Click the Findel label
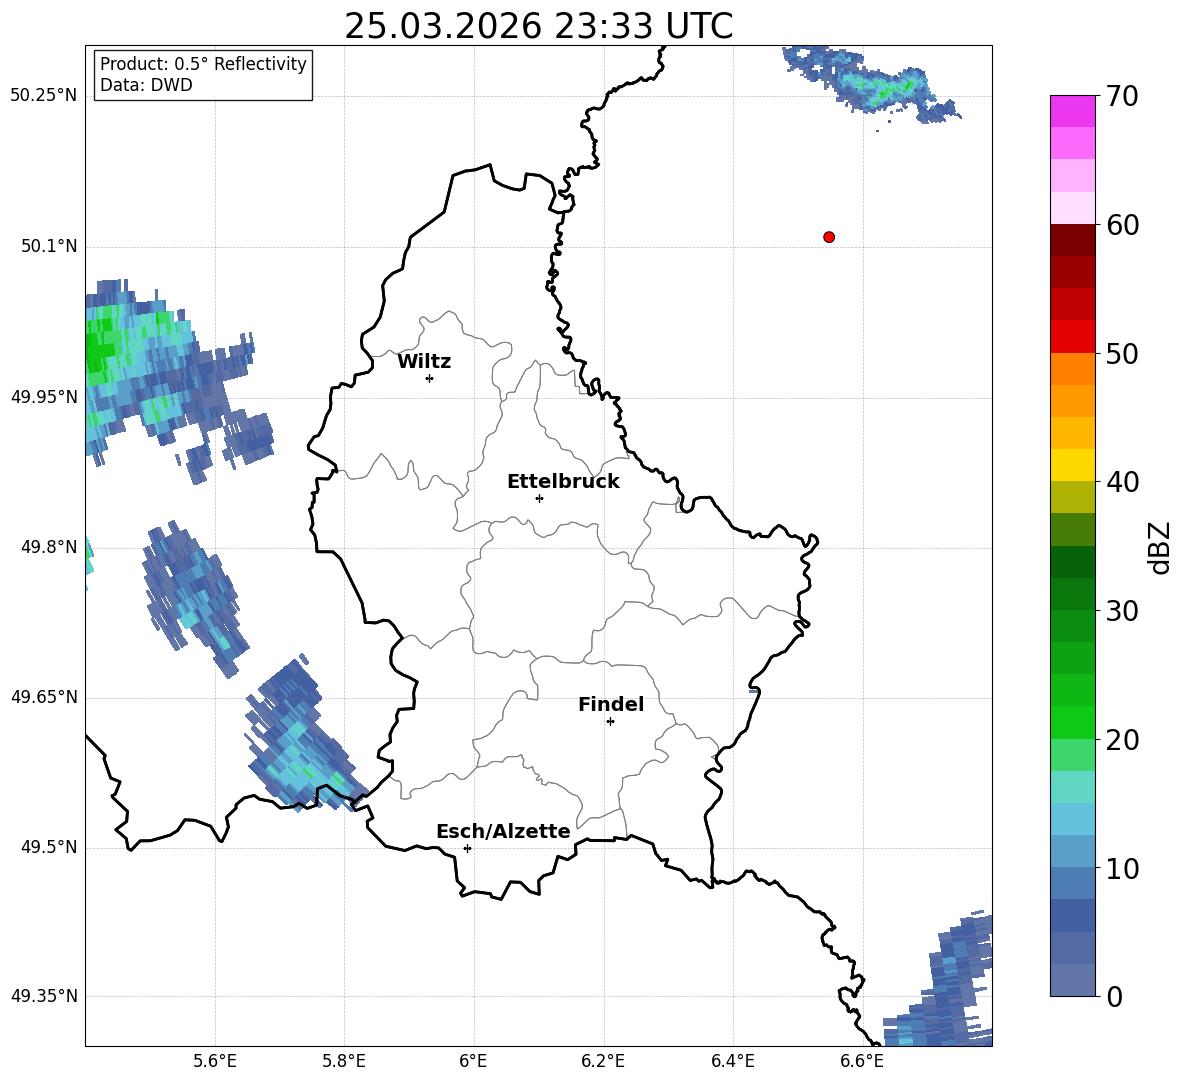This screenshot has height=1081, width=1184. pos(611,704)
